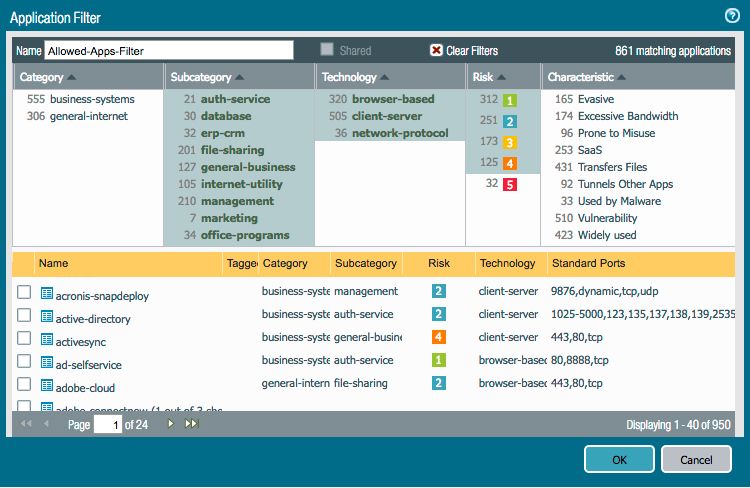Click the Clear Filters link
Viewport: 750px width, 488px height.
pos(472,51)
